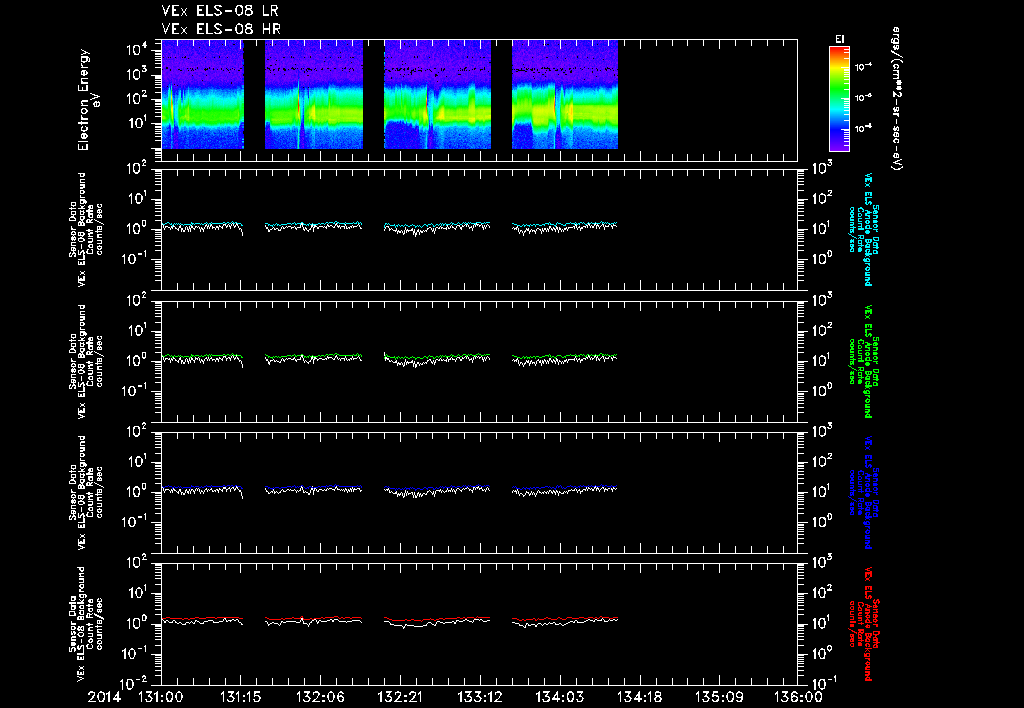
Task: Click the red anode background rate legend text
Action: click(863, 624)
